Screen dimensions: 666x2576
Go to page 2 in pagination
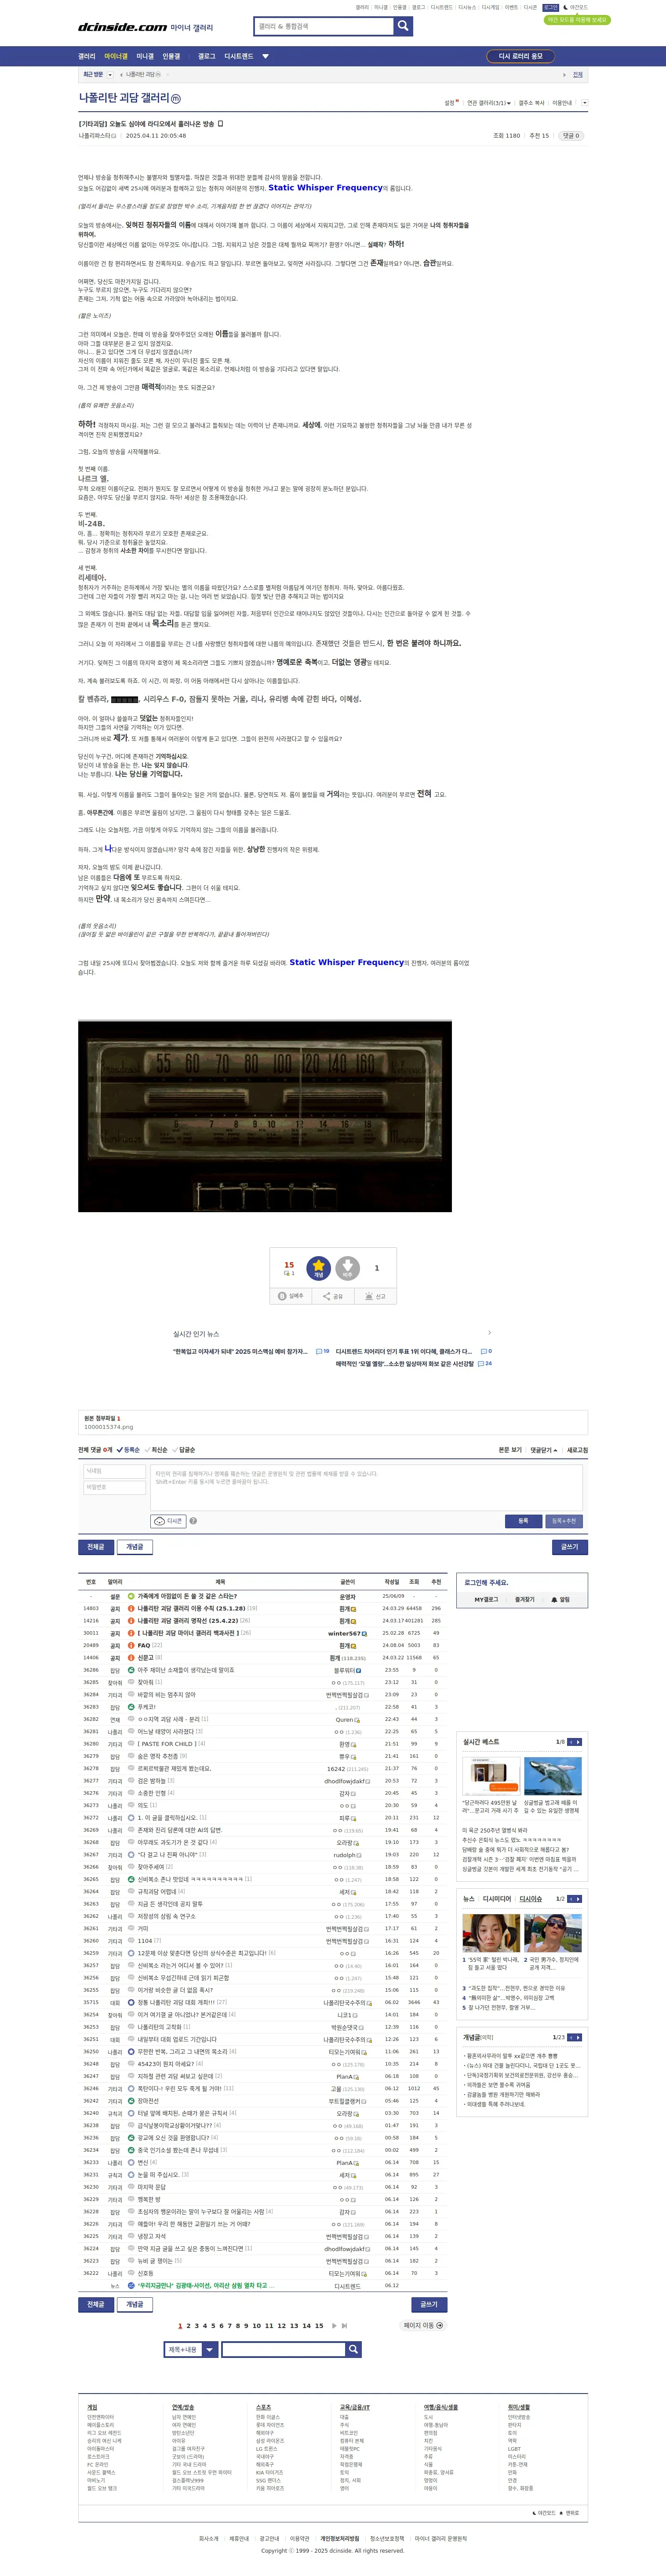pos(188,2326)
